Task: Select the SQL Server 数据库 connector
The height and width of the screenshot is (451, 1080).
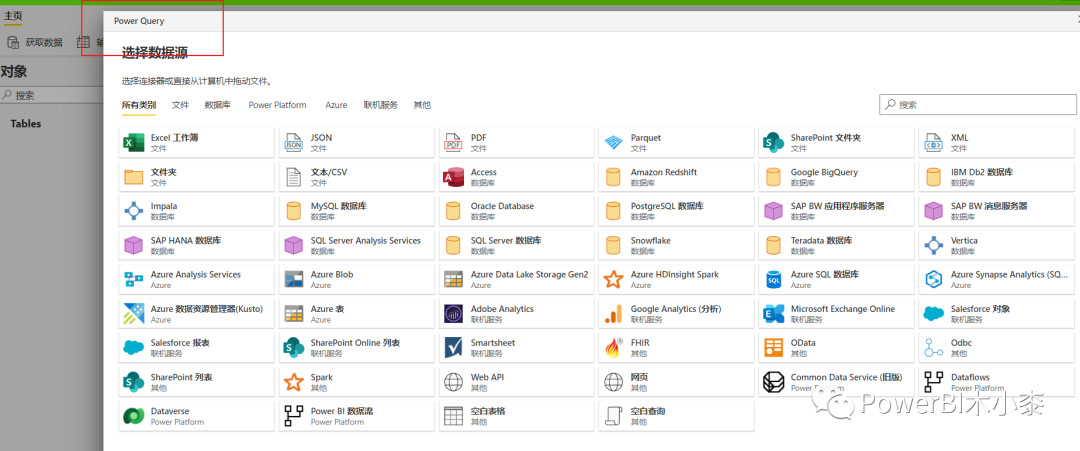Action: 517,245
